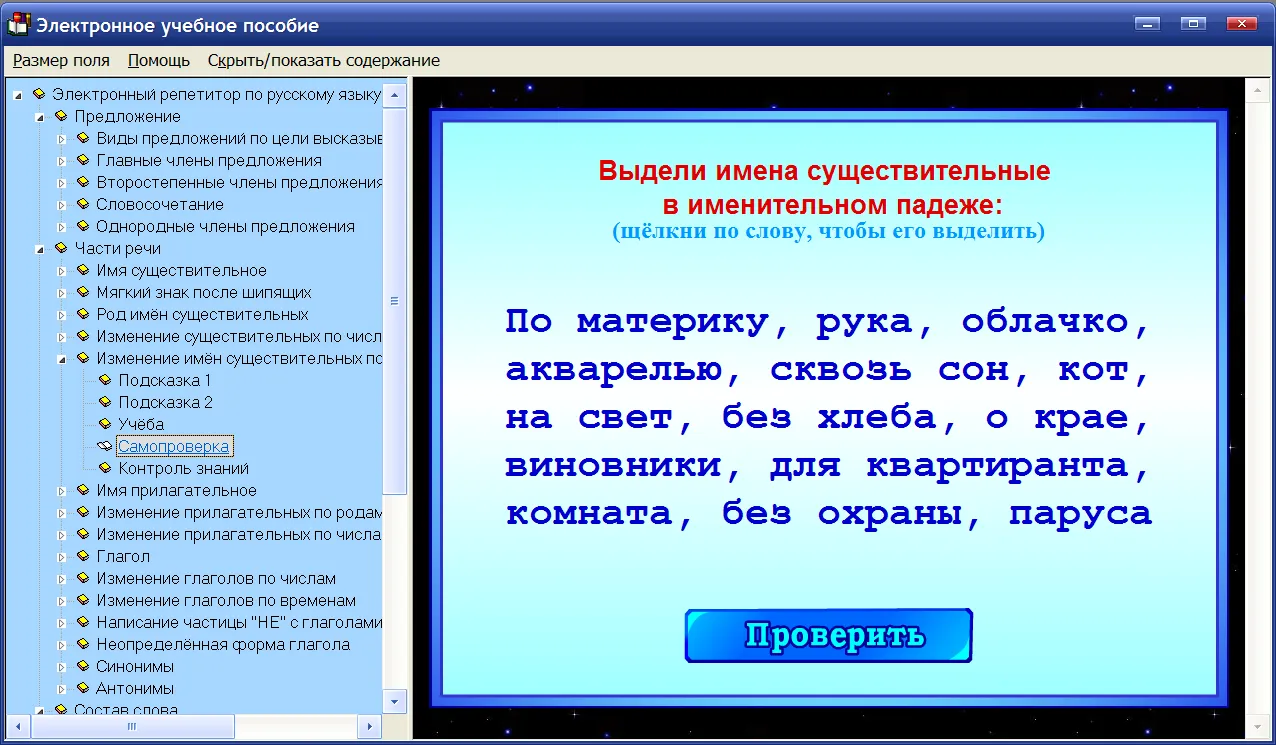Expand the Имя существительное node
The width and height of the screenshot is (1276, 745).
pyautogui.click(x=61, y=270)
